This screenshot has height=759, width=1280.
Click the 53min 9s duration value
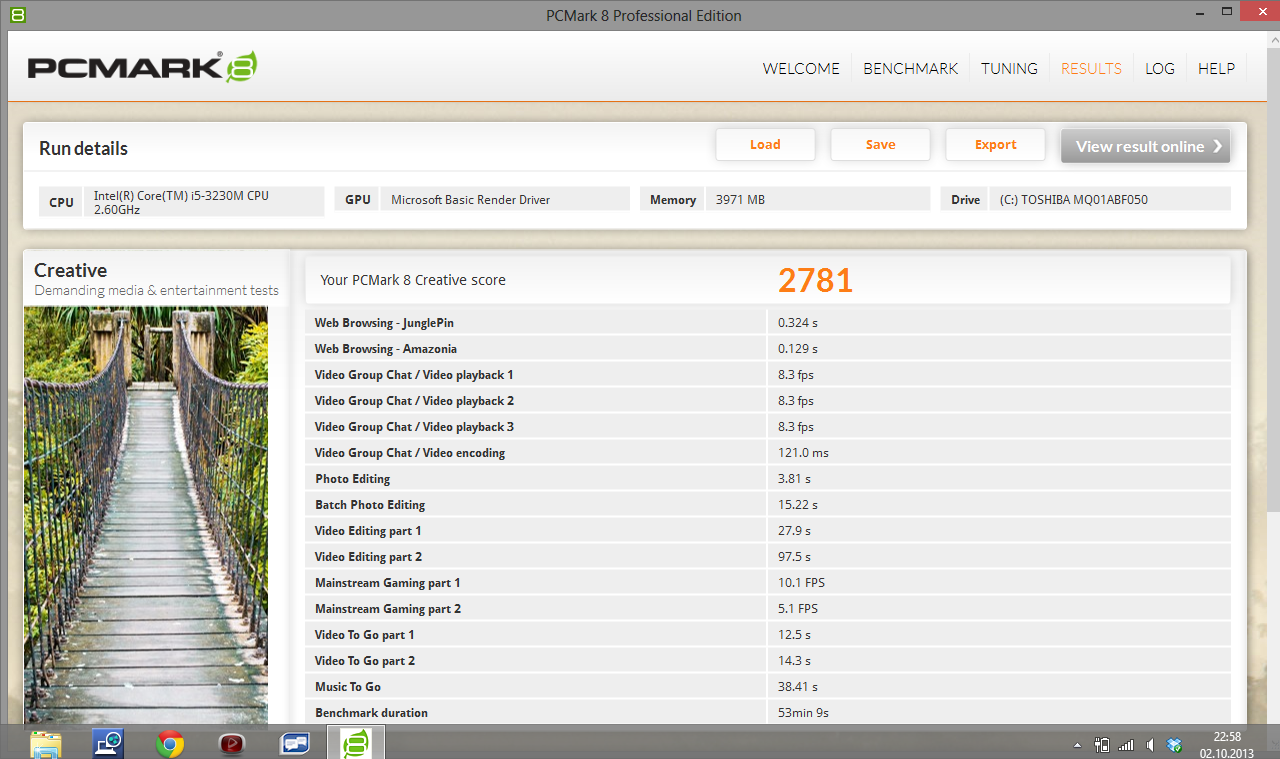point(803,713)
